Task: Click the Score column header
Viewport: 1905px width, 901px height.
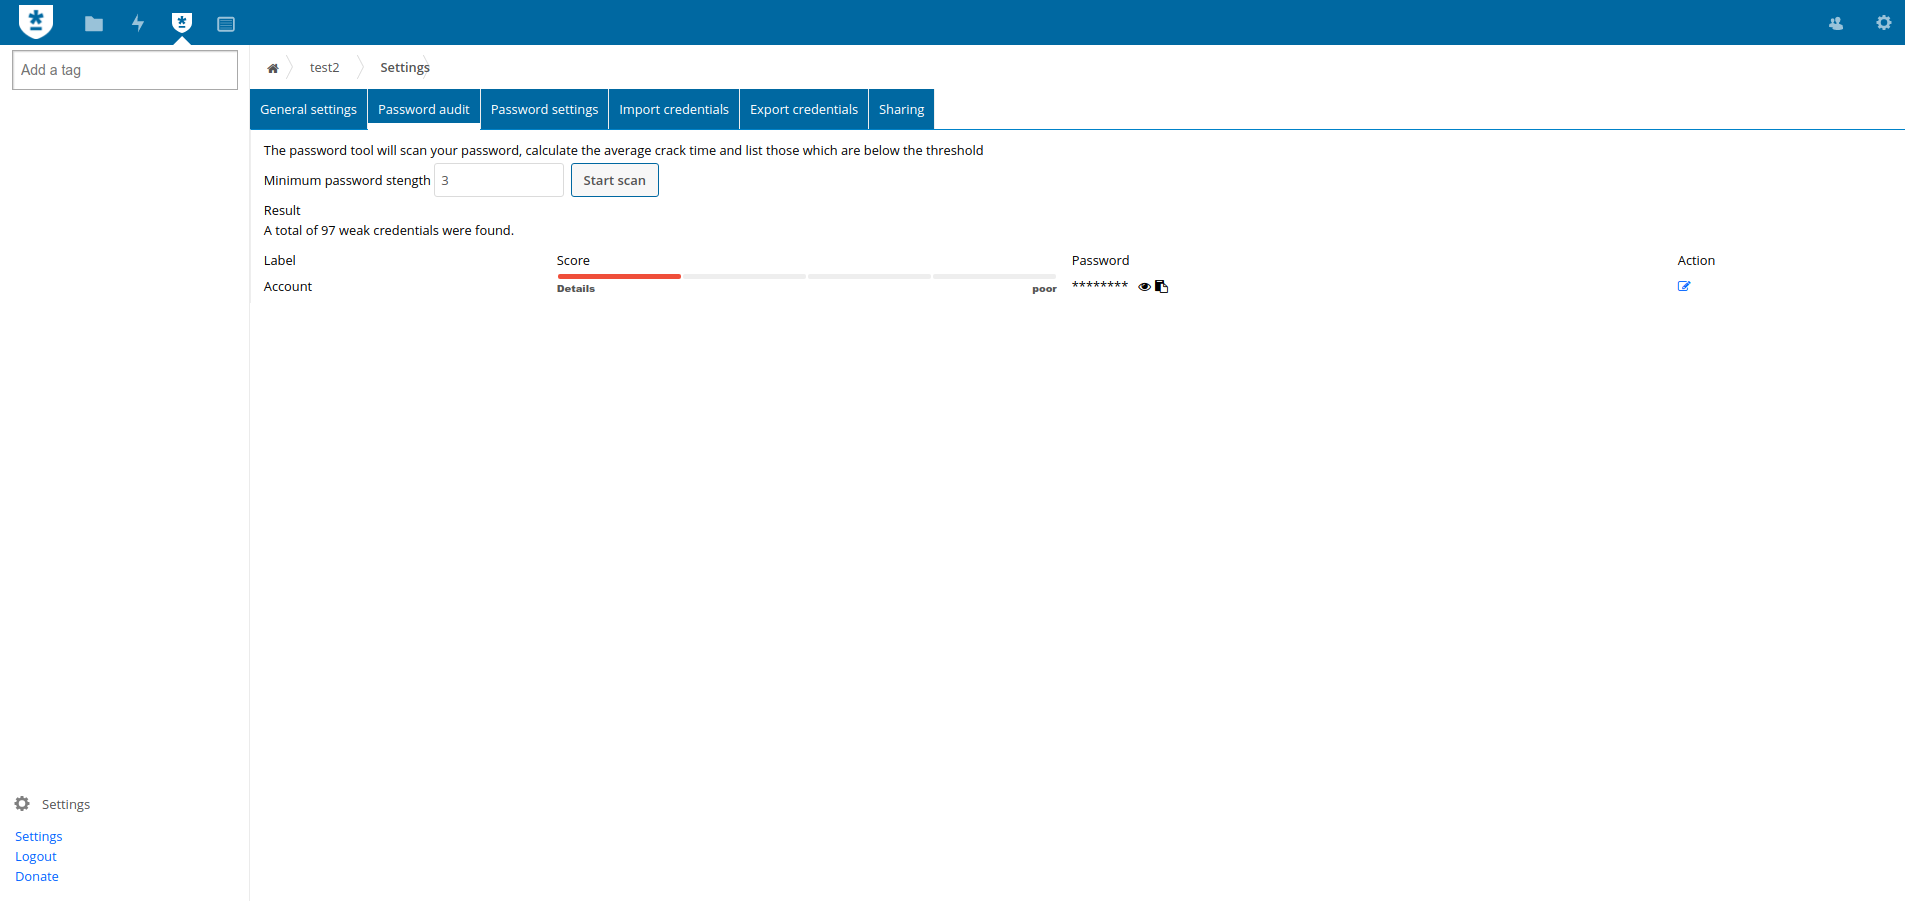Action: pyautogui.click(x=573, y=260)
